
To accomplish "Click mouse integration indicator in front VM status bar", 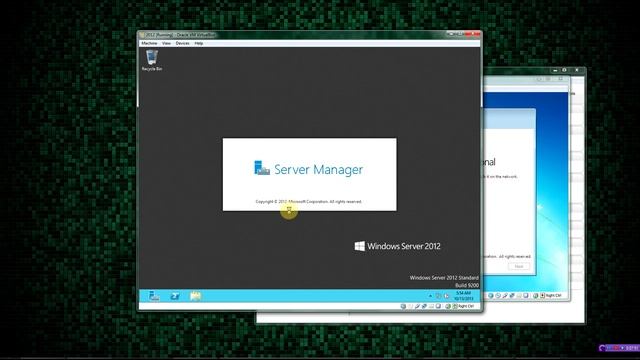I will click(455, 306).
